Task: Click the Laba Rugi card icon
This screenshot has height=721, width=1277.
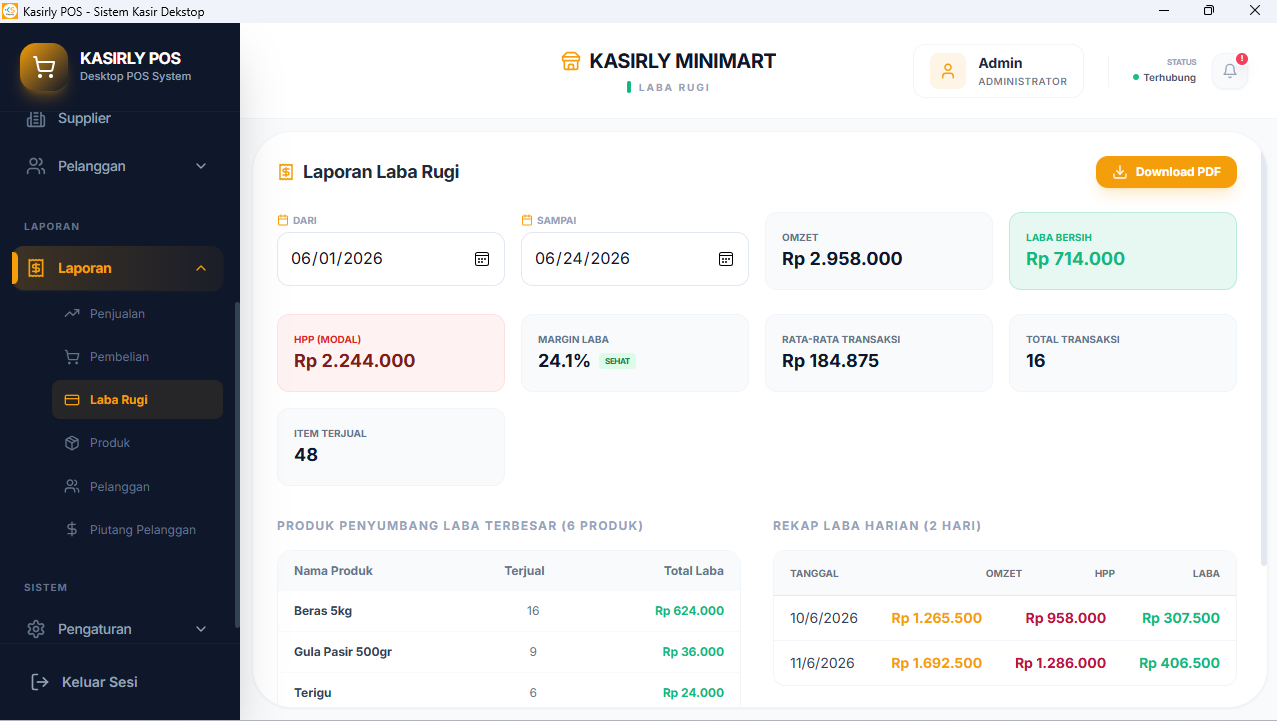Action: click(x=72, y=400)
